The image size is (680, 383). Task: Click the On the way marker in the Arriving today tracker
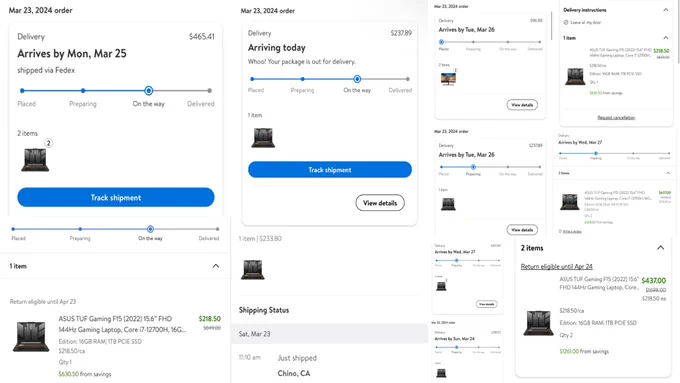click(x=357, y=79)
